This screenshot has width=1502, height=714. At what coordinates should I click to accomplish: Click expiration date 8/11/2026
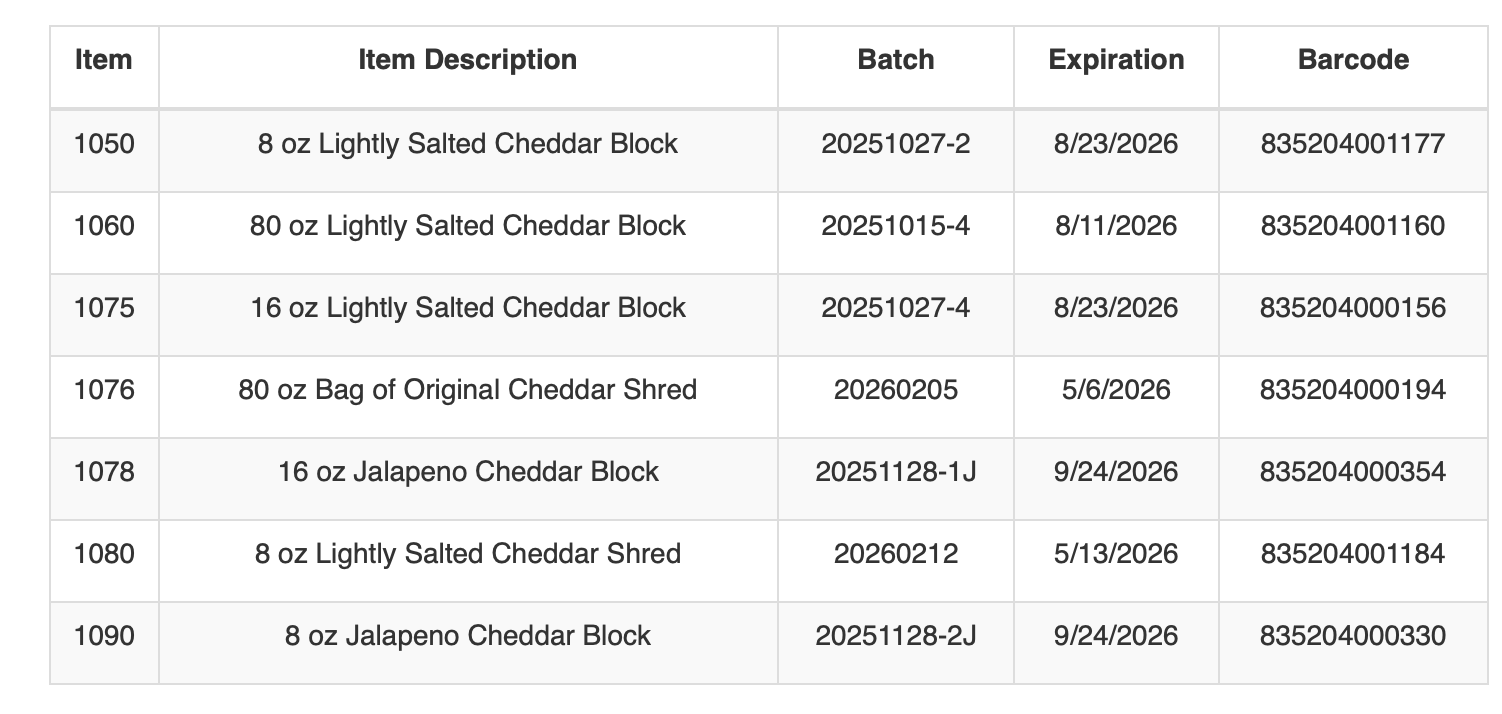point(1116,226)
